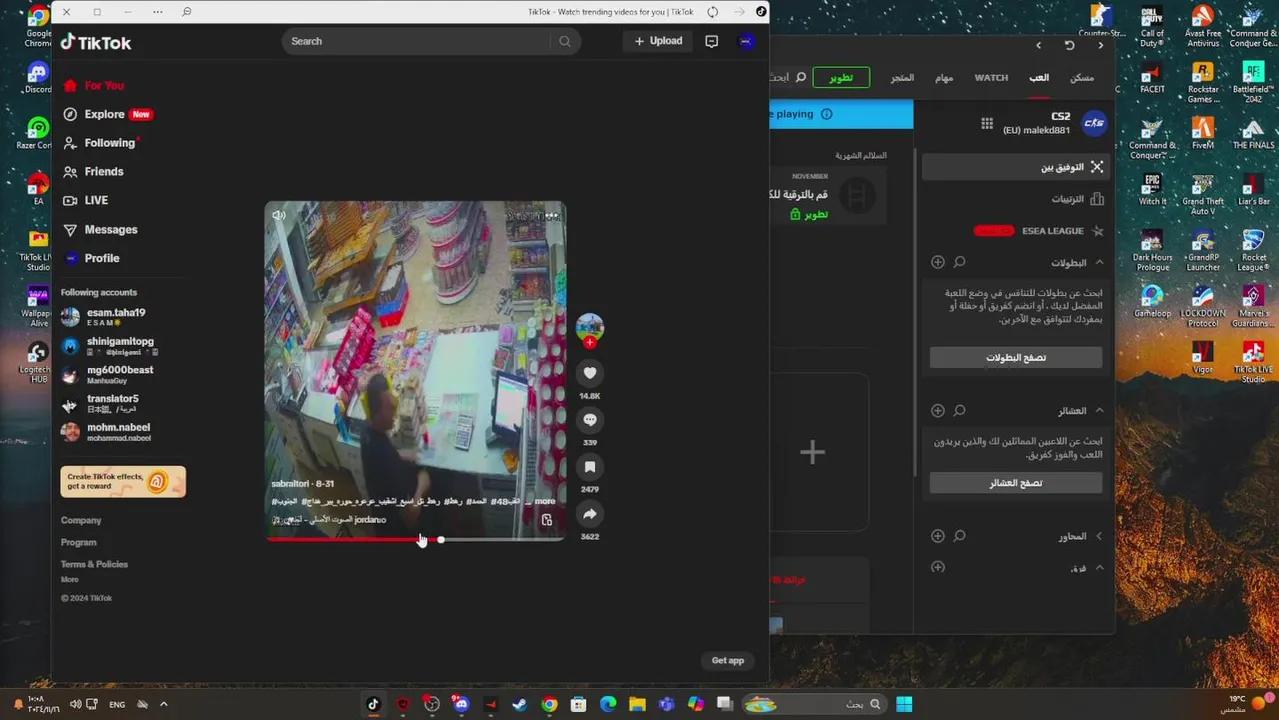Follow the creator via the red plus icon
This screenshot has height=720, width=1279.
tap(589, 341)
